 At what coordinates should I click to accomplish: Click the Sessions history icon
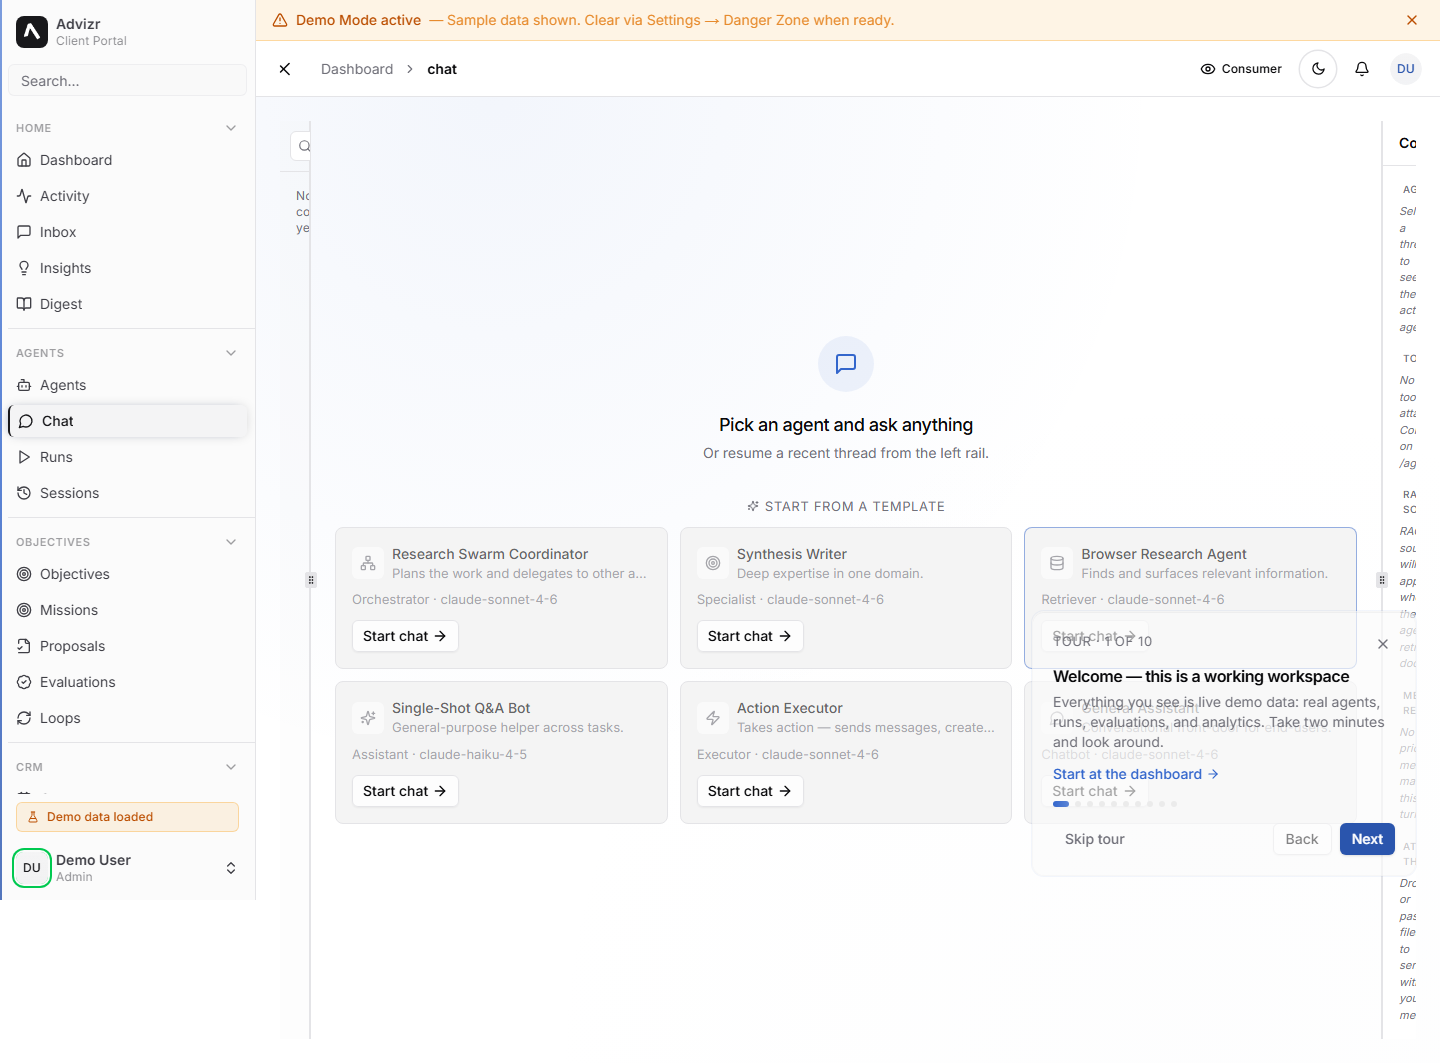(x=24, y=493)
